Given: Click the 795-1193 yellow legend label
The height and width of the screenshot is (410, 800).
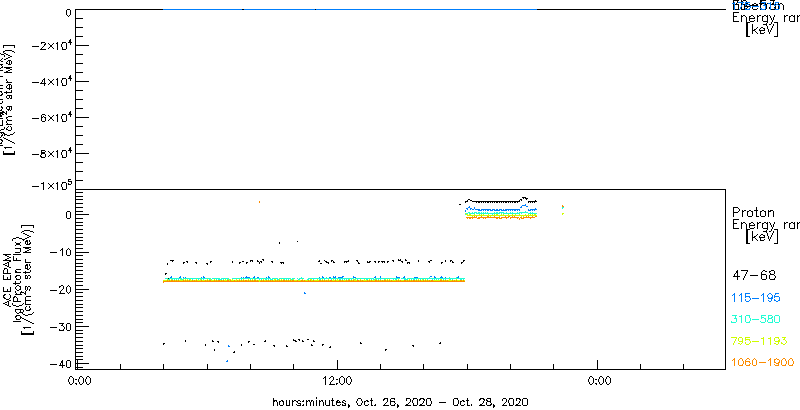Looking at the screenshot, I should click(760, 341).
